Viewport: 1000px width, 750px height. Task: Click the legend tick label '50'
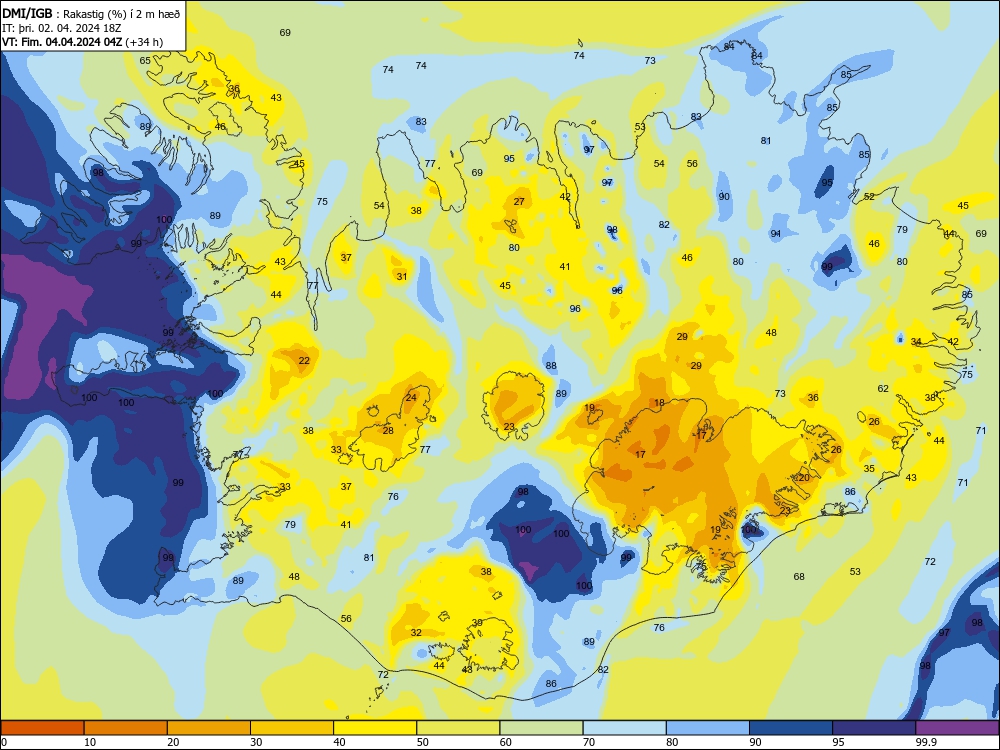point(423,742)
